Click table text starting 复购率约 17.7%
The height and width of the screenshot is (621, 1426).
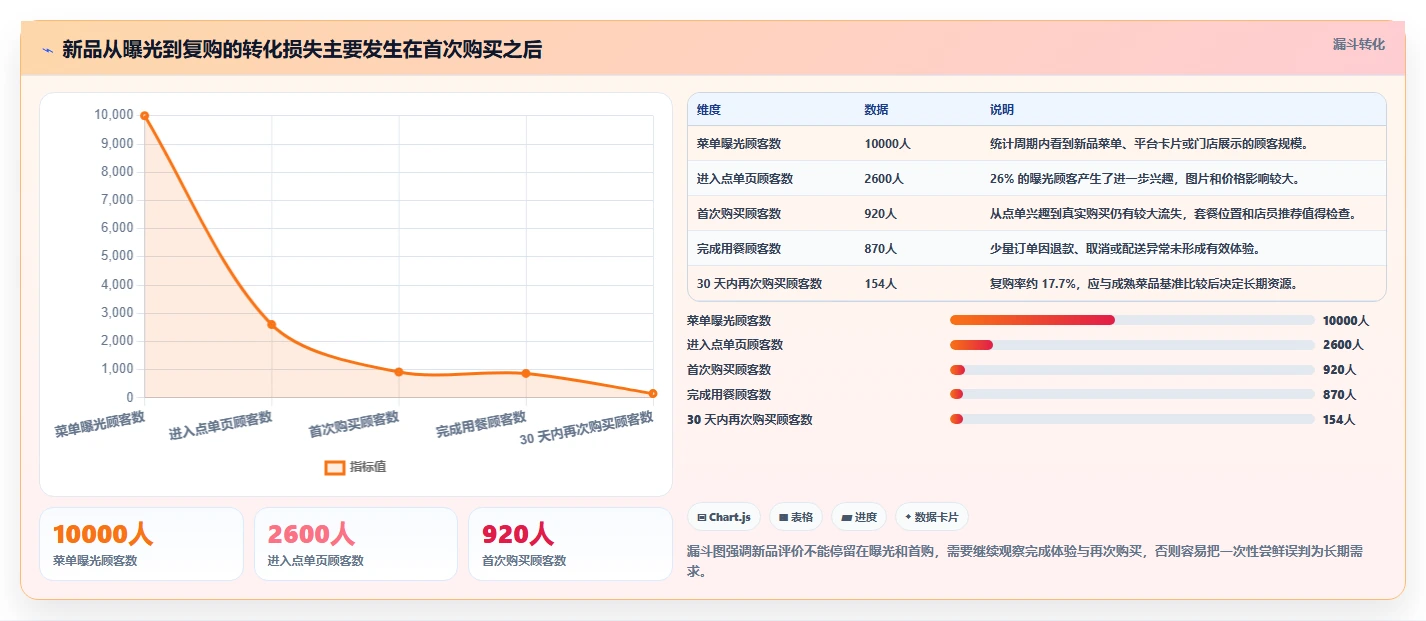tap(1144, 284)
